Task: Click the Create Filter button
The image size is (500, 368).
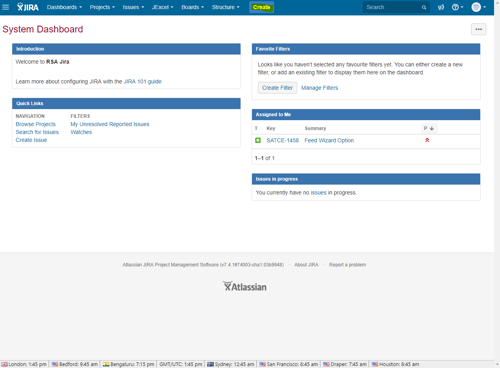Action: pyautogui.click(x=277, y=88)
